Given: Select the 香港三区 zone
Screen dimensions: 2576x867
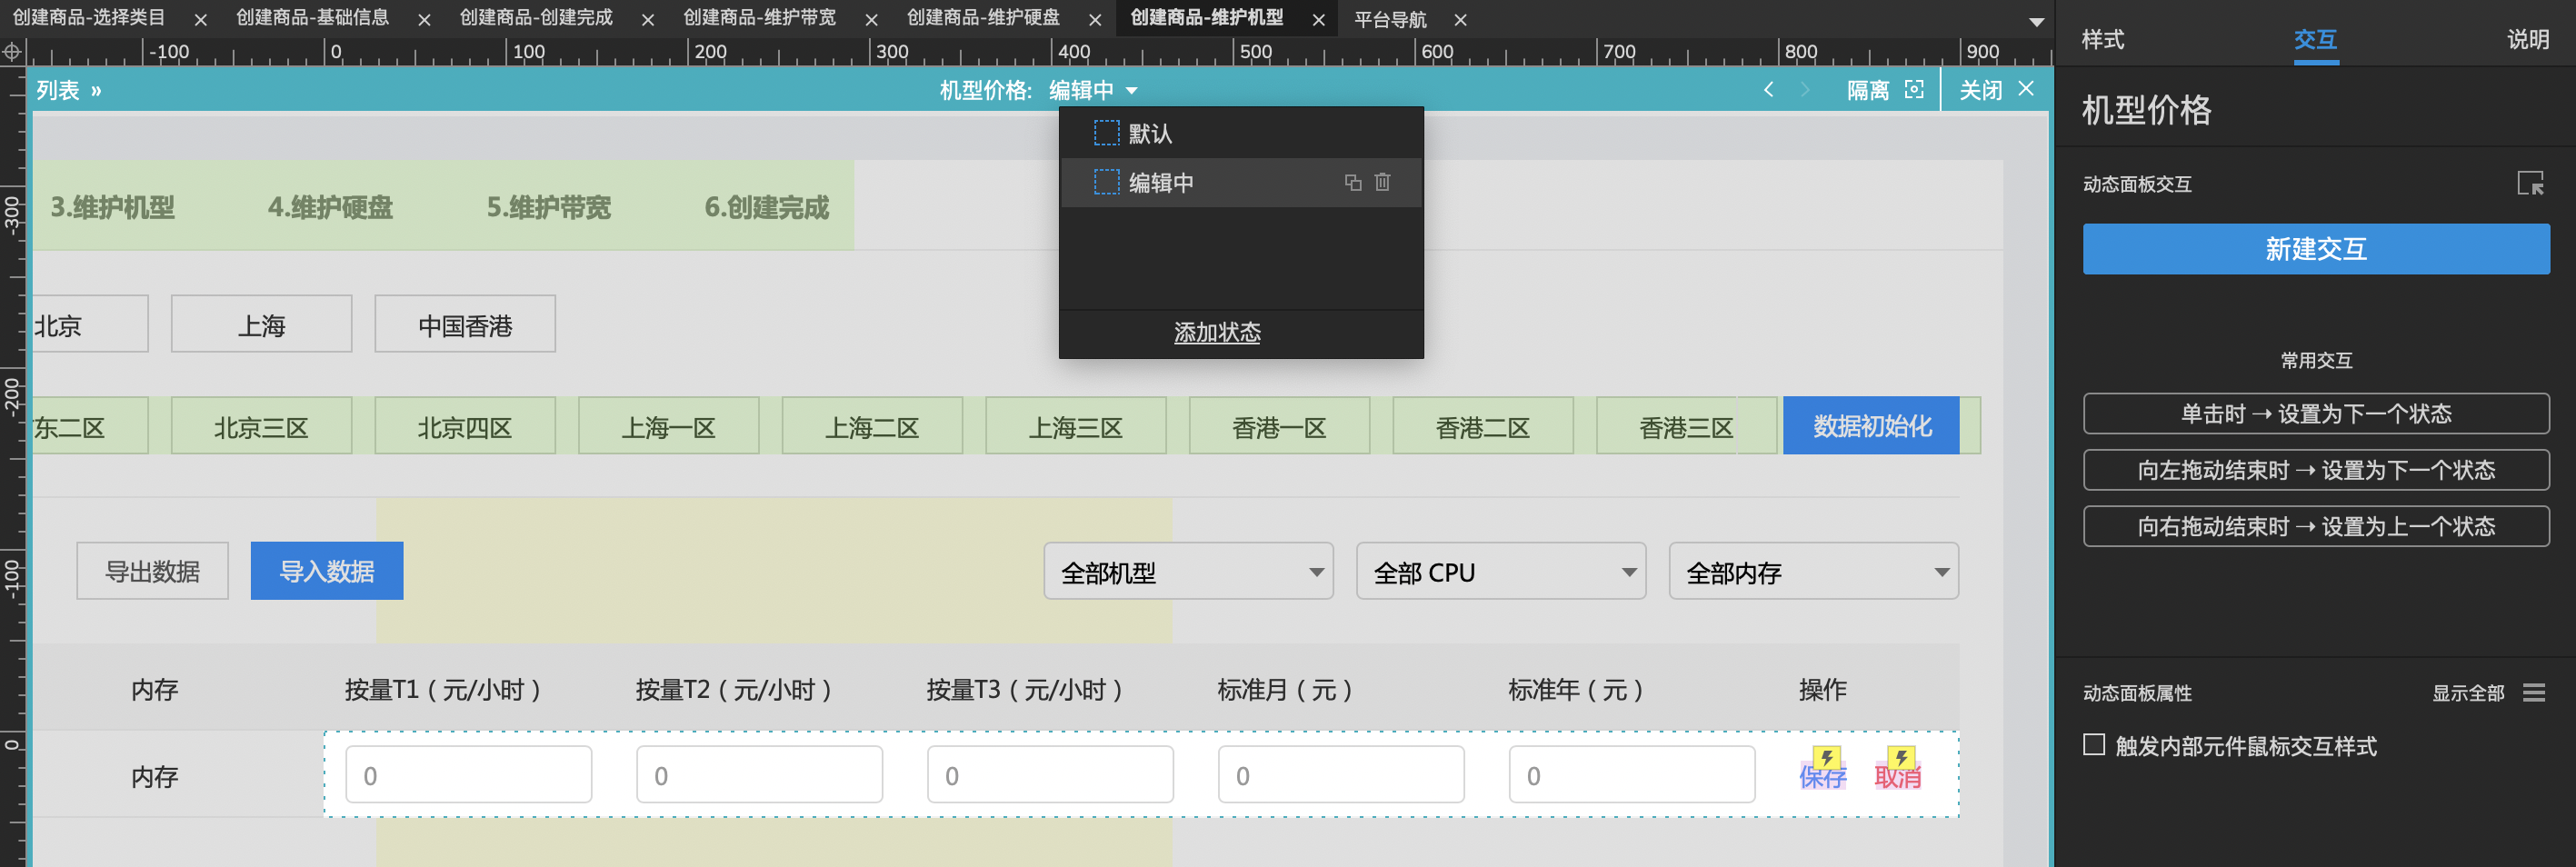Looking at the screenshot, I should coord(1687,427).
